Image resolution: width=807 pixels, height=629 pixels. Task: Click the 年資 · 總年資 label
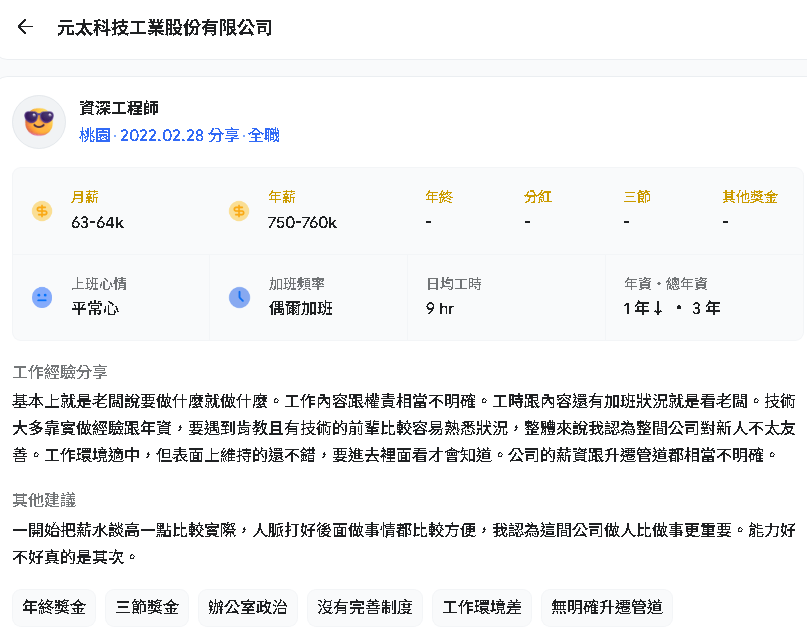[665, 284]
